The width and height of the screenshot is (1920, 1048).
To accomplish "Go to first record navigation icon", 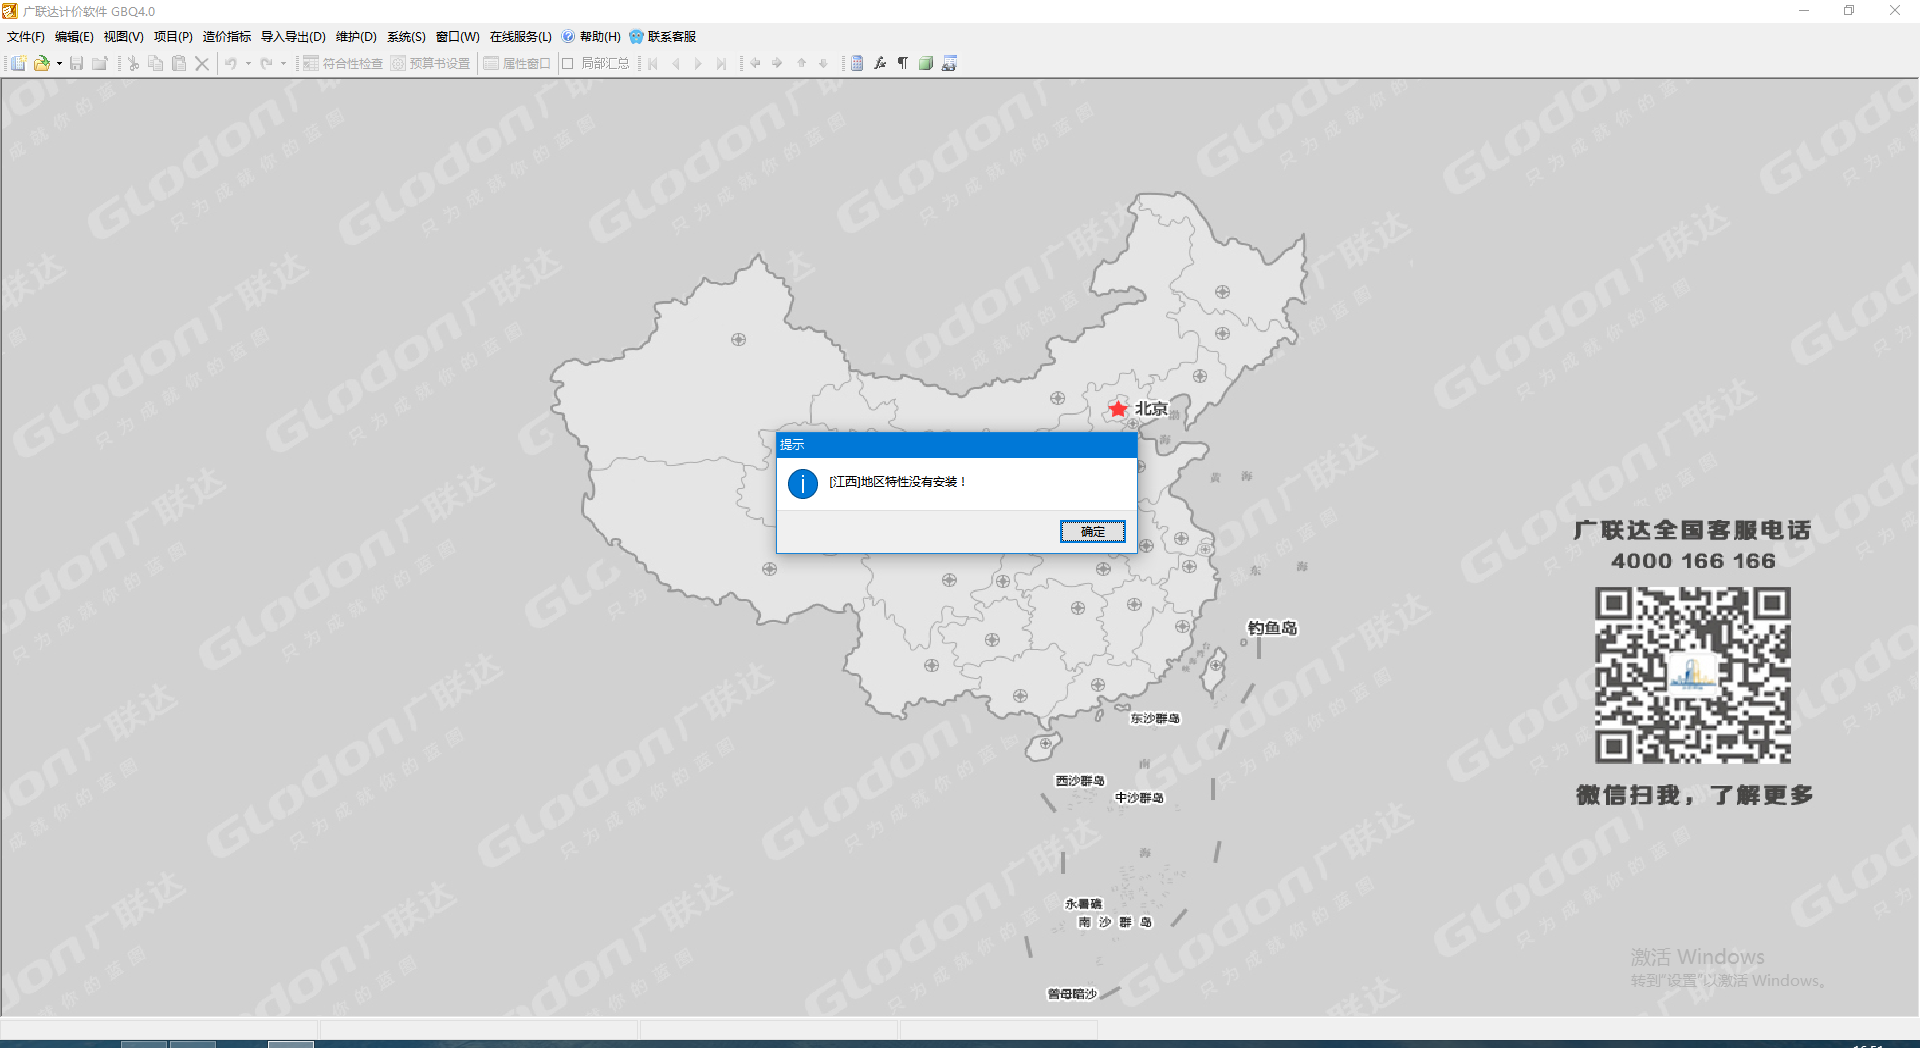I will coord(653,63).
